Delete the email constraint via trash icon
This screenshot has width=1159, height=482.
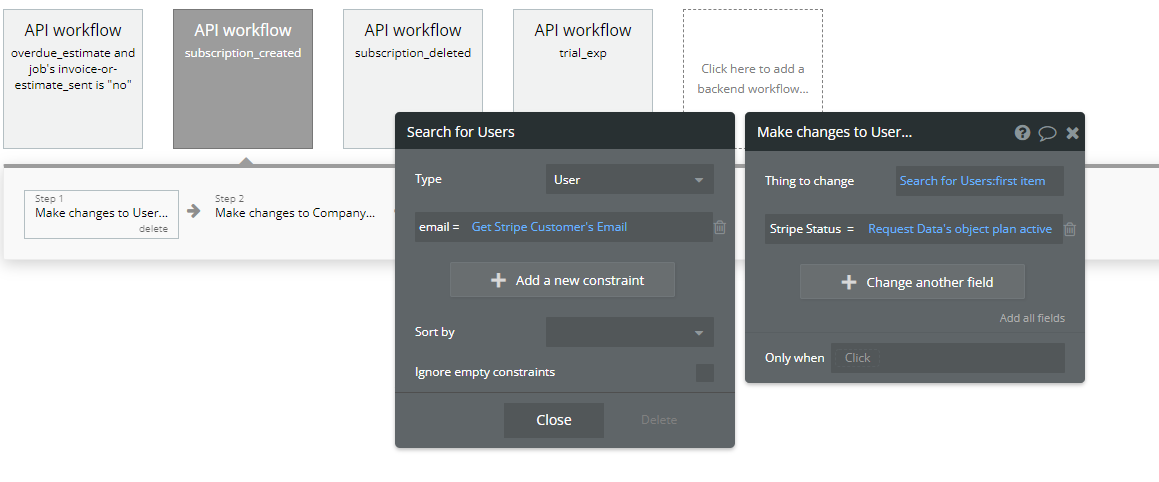coord(720,227)
